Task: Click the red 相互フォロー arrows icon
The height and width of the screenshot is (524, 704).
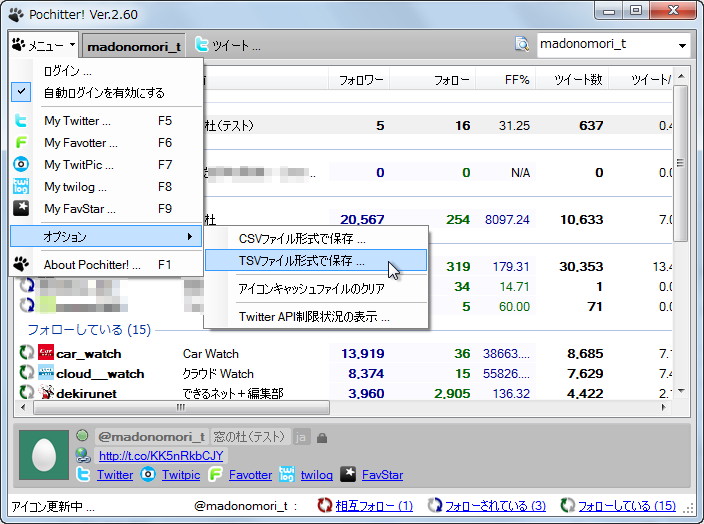Action: click(324, 506)
